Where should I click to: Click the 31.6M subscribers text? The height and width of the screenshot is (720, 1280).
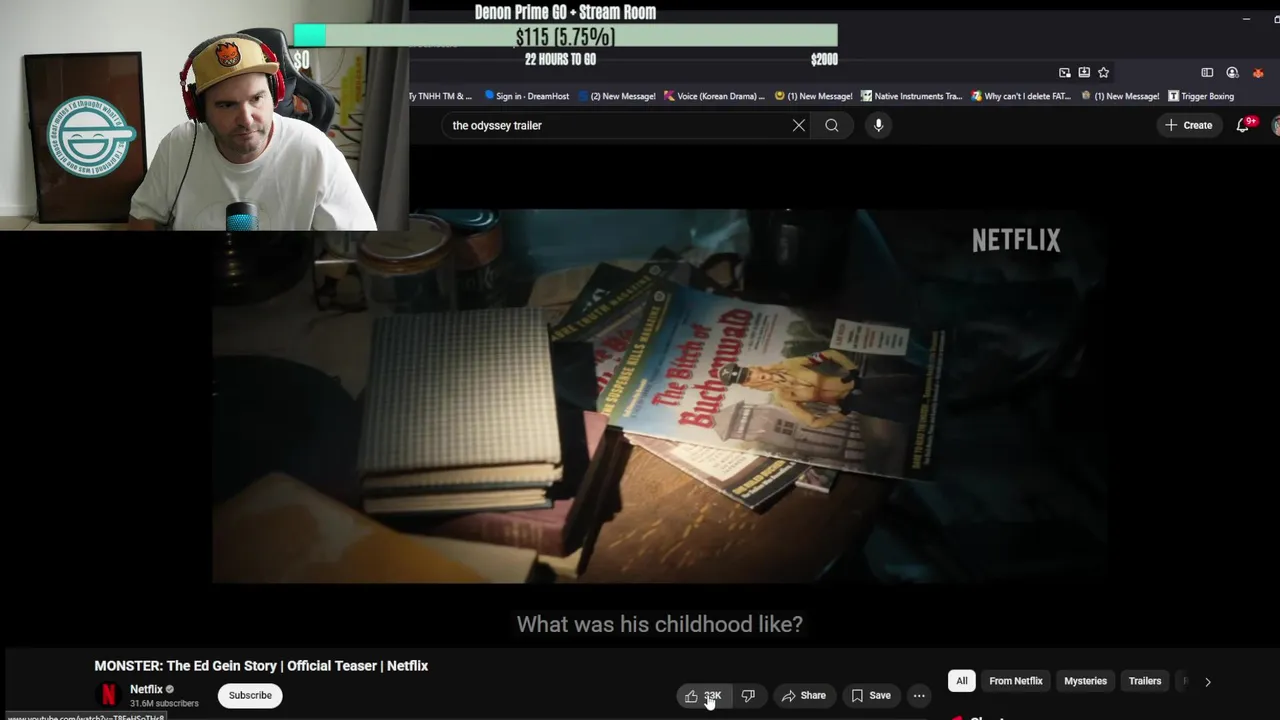point(164,704)
